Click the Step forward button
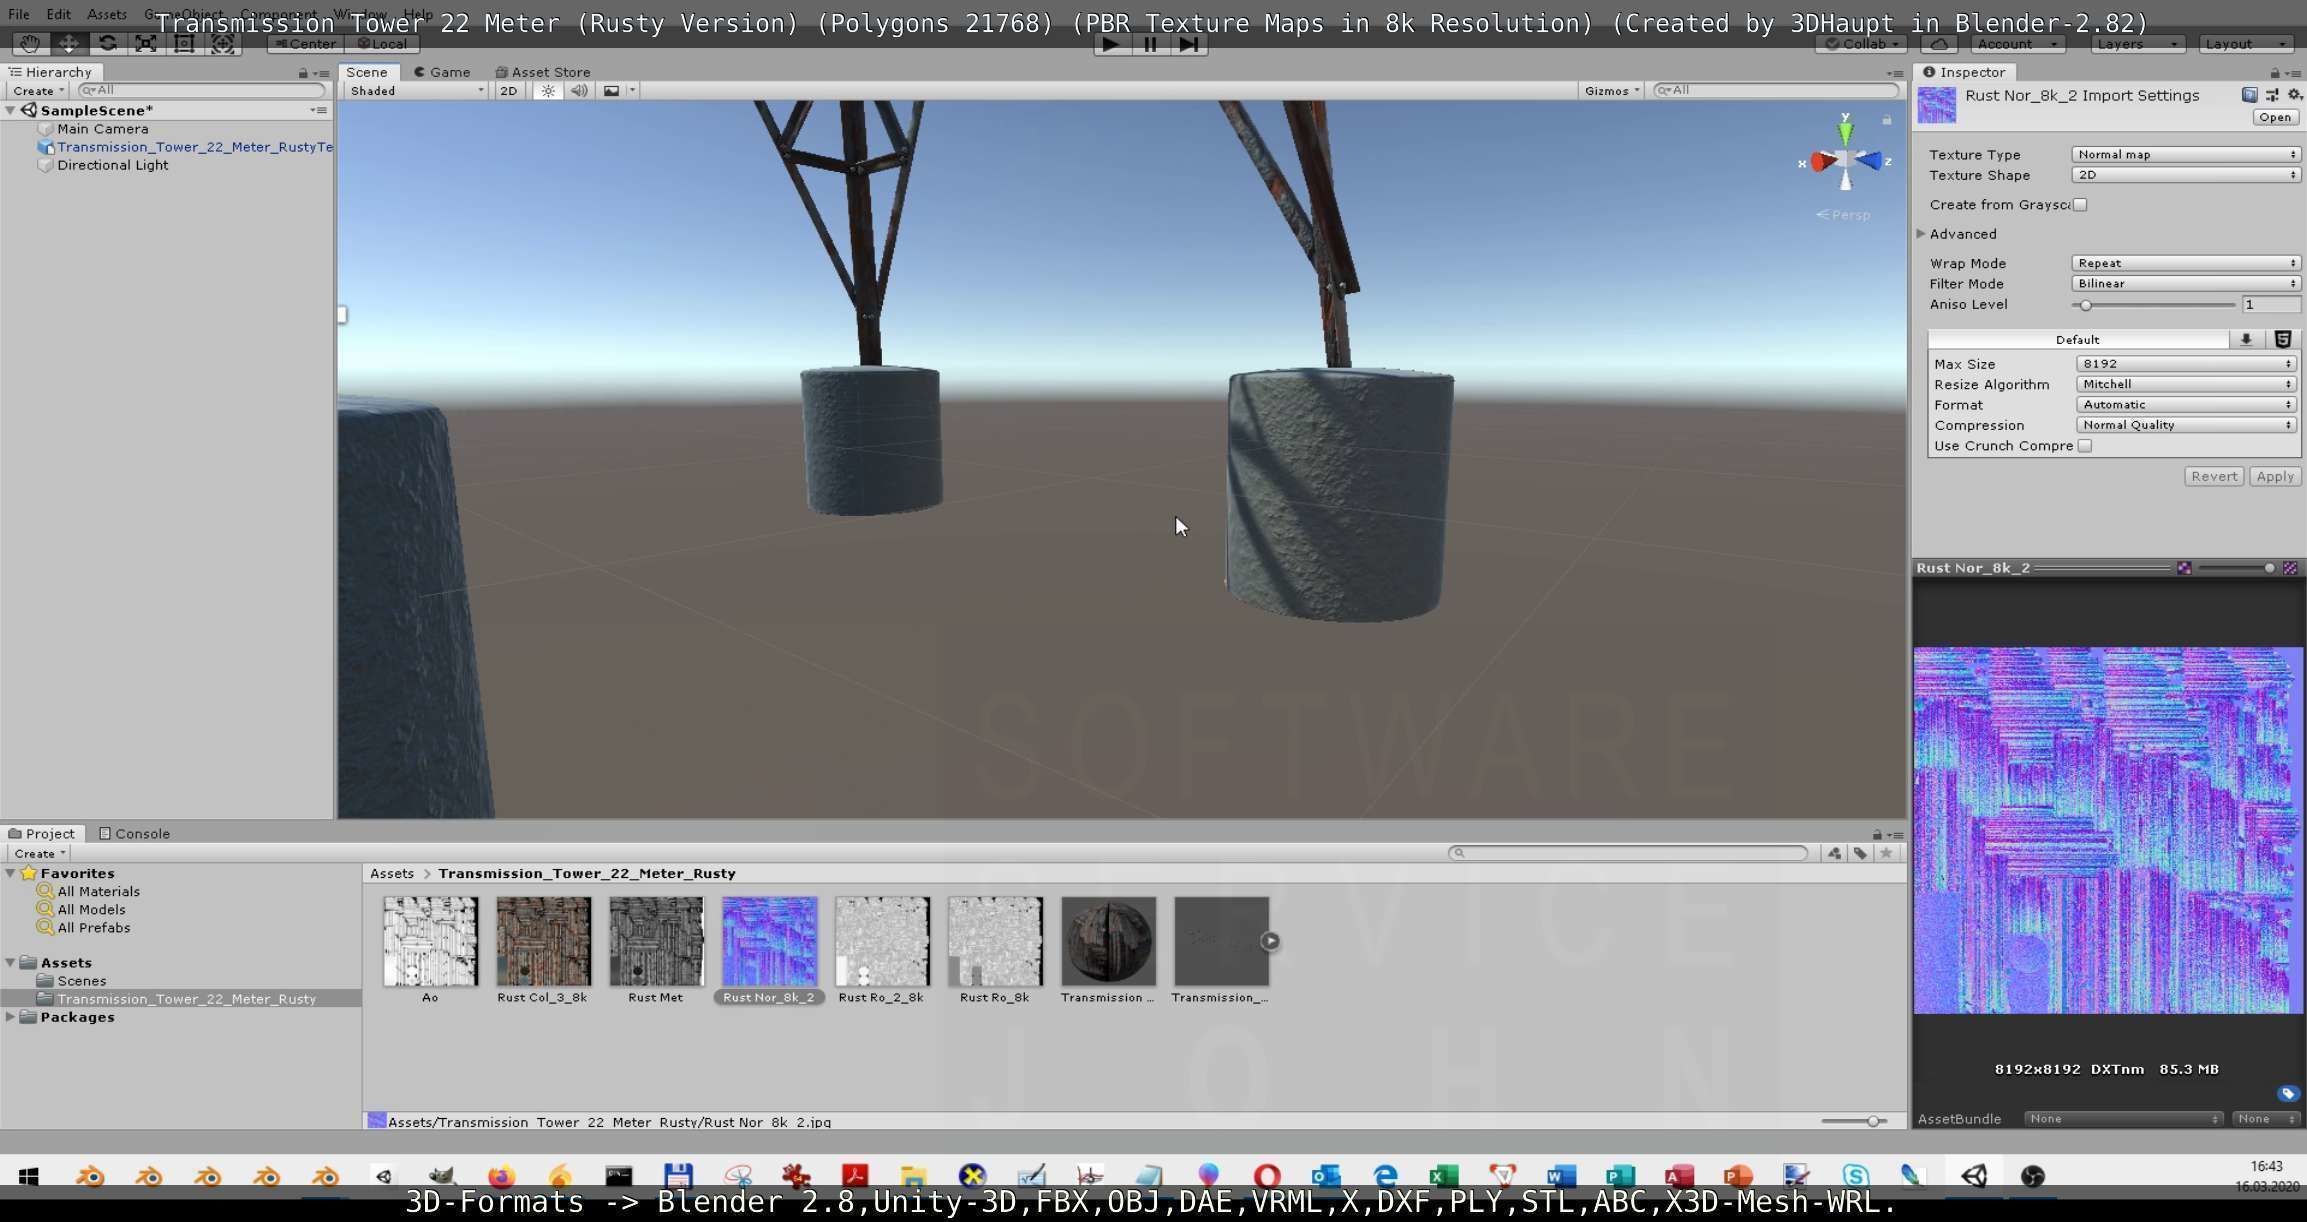 1188,44
